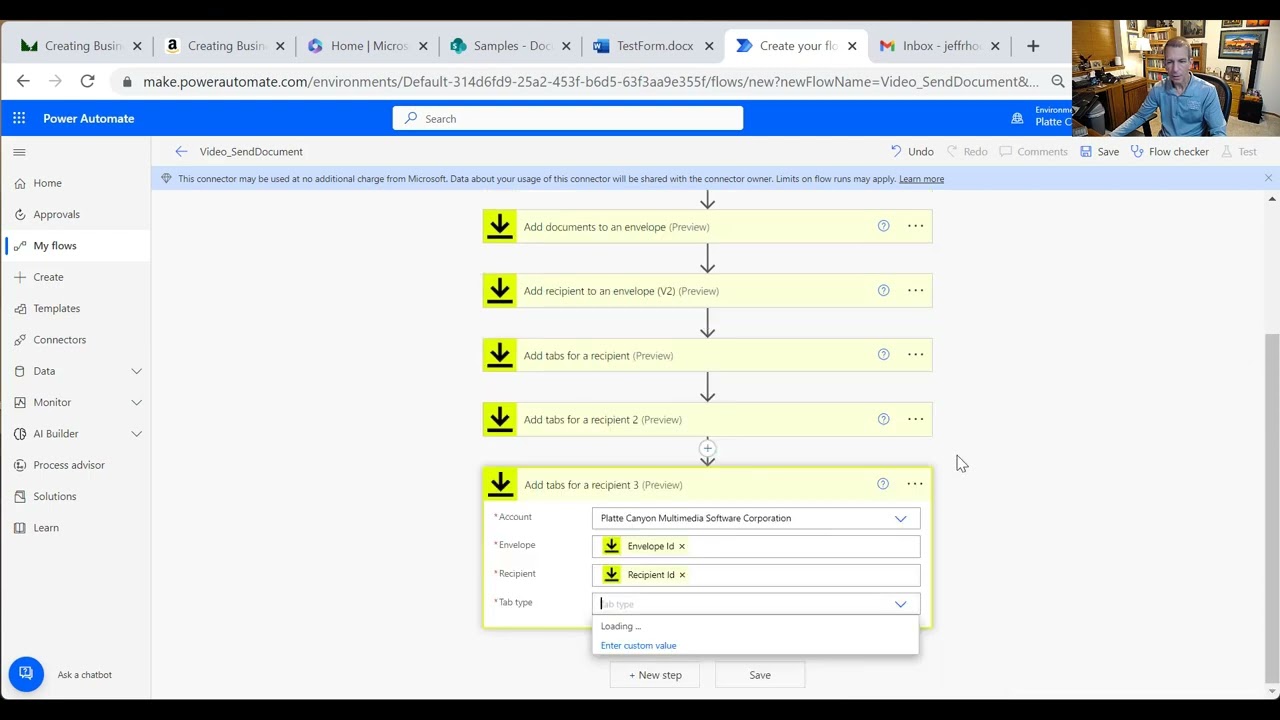Click the browser address bar URL
This screenshot has height=720, width=1280.
pos(590,81)
